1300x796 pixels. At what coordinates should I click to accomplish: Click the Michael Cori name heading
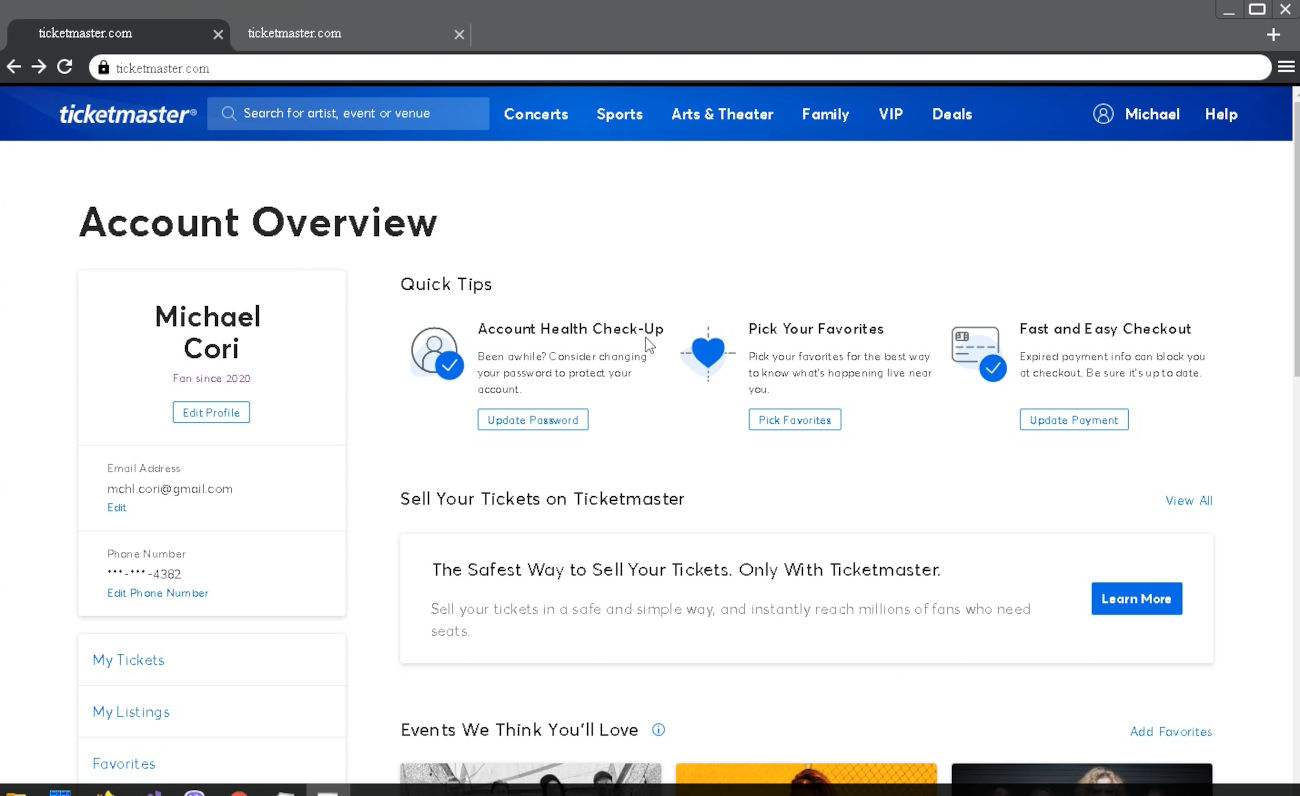point(208,332)
